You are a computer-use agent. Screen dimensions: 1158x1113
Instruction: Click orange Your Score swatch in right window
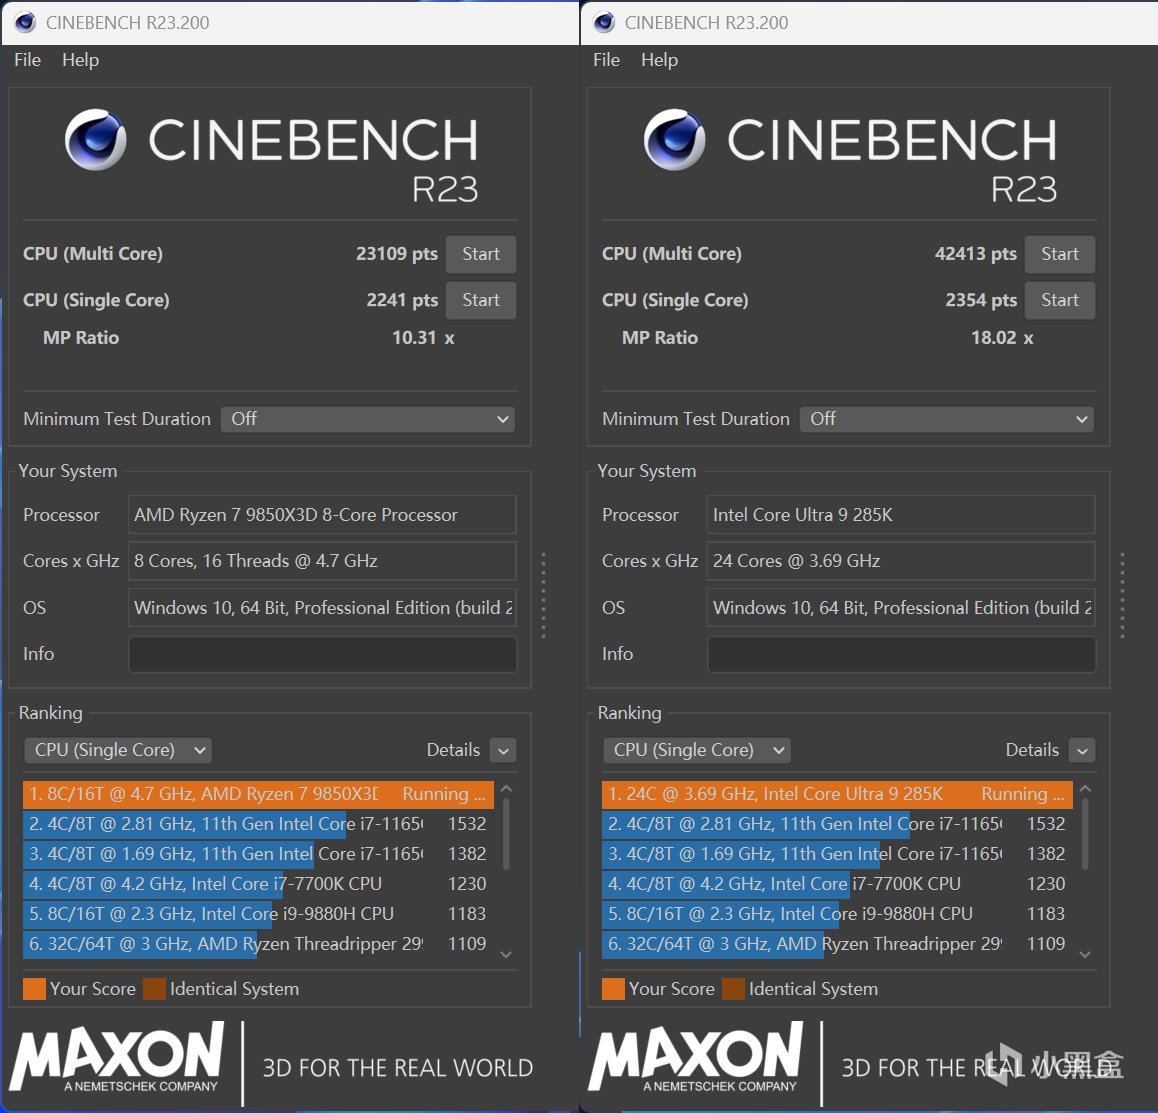click(613, 989)
